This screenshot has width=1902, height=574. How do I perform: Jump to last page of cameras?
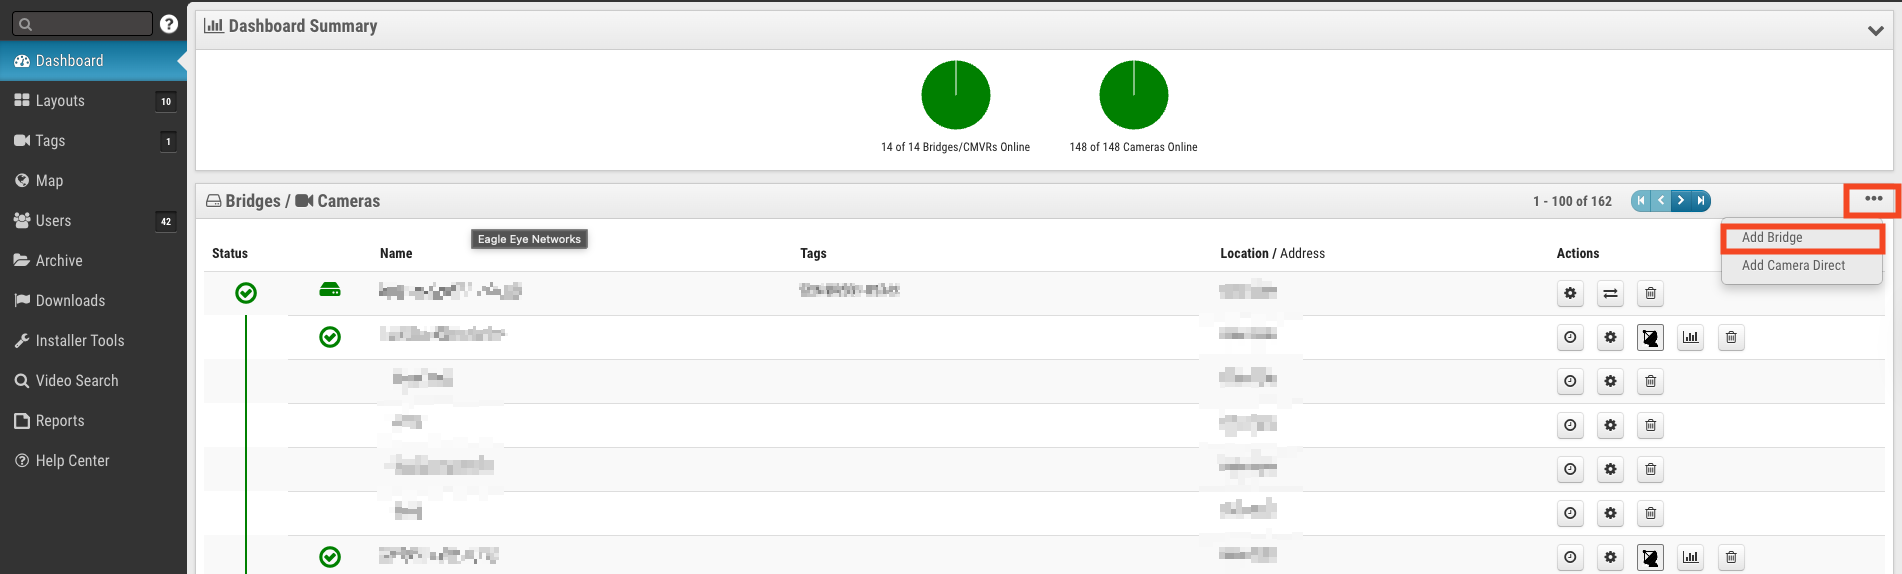point(1700,201)
